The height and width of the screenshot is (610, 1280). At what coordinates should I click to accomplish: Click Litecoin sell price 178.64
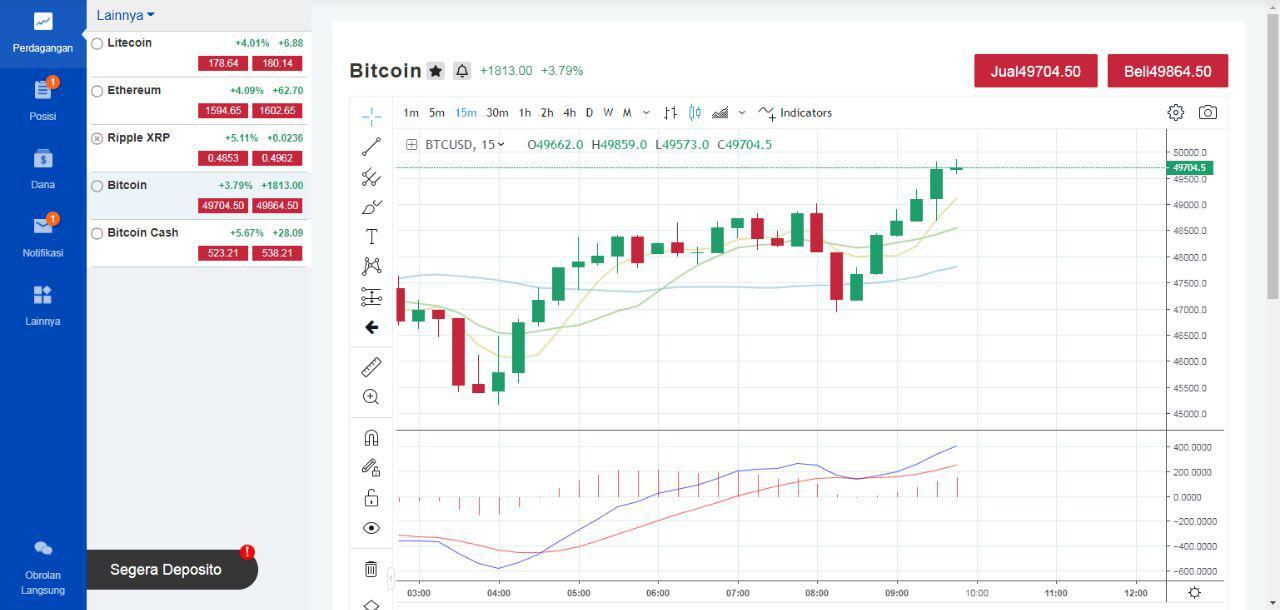[222, 63]
